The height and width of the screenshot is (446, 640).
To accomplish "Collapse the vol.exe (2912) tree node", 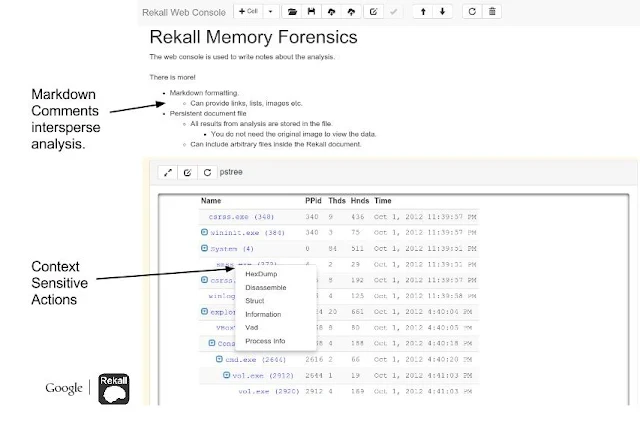I will [x=227, y=375].
